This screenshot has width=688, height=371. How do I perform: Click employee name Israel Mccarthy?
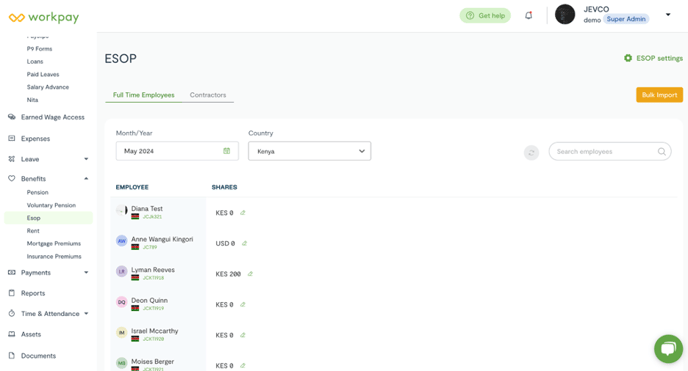coord(154,331)
